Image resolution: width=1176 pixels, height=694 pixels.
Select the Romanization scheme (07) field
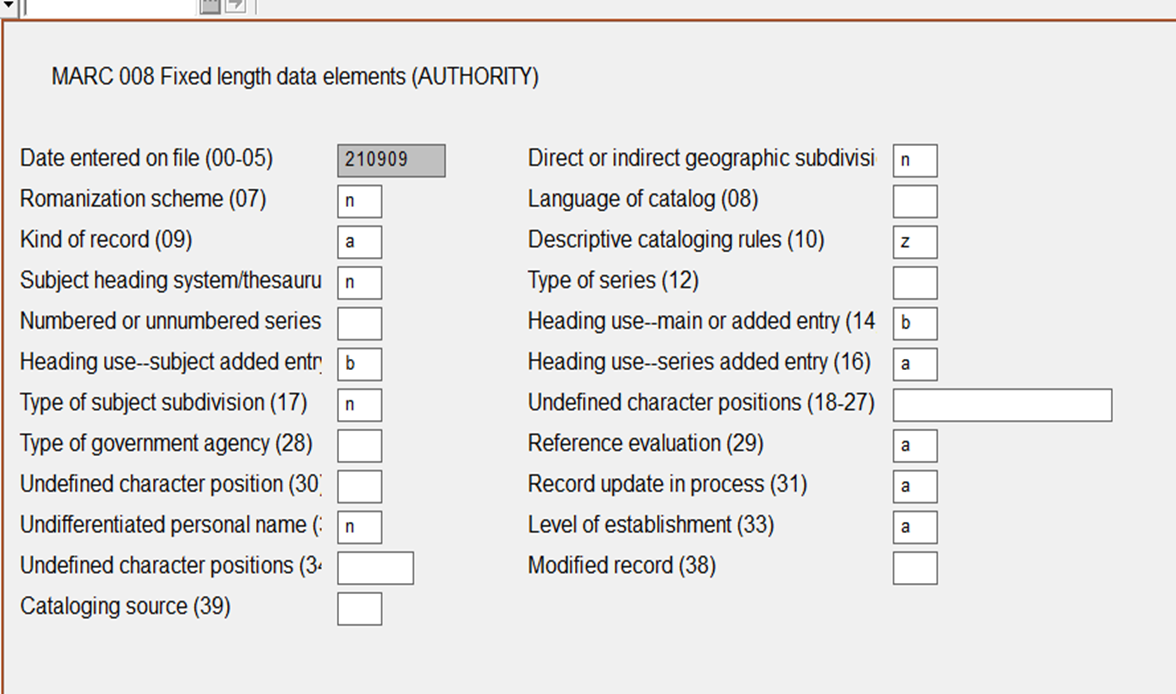(x=359, y=201)
